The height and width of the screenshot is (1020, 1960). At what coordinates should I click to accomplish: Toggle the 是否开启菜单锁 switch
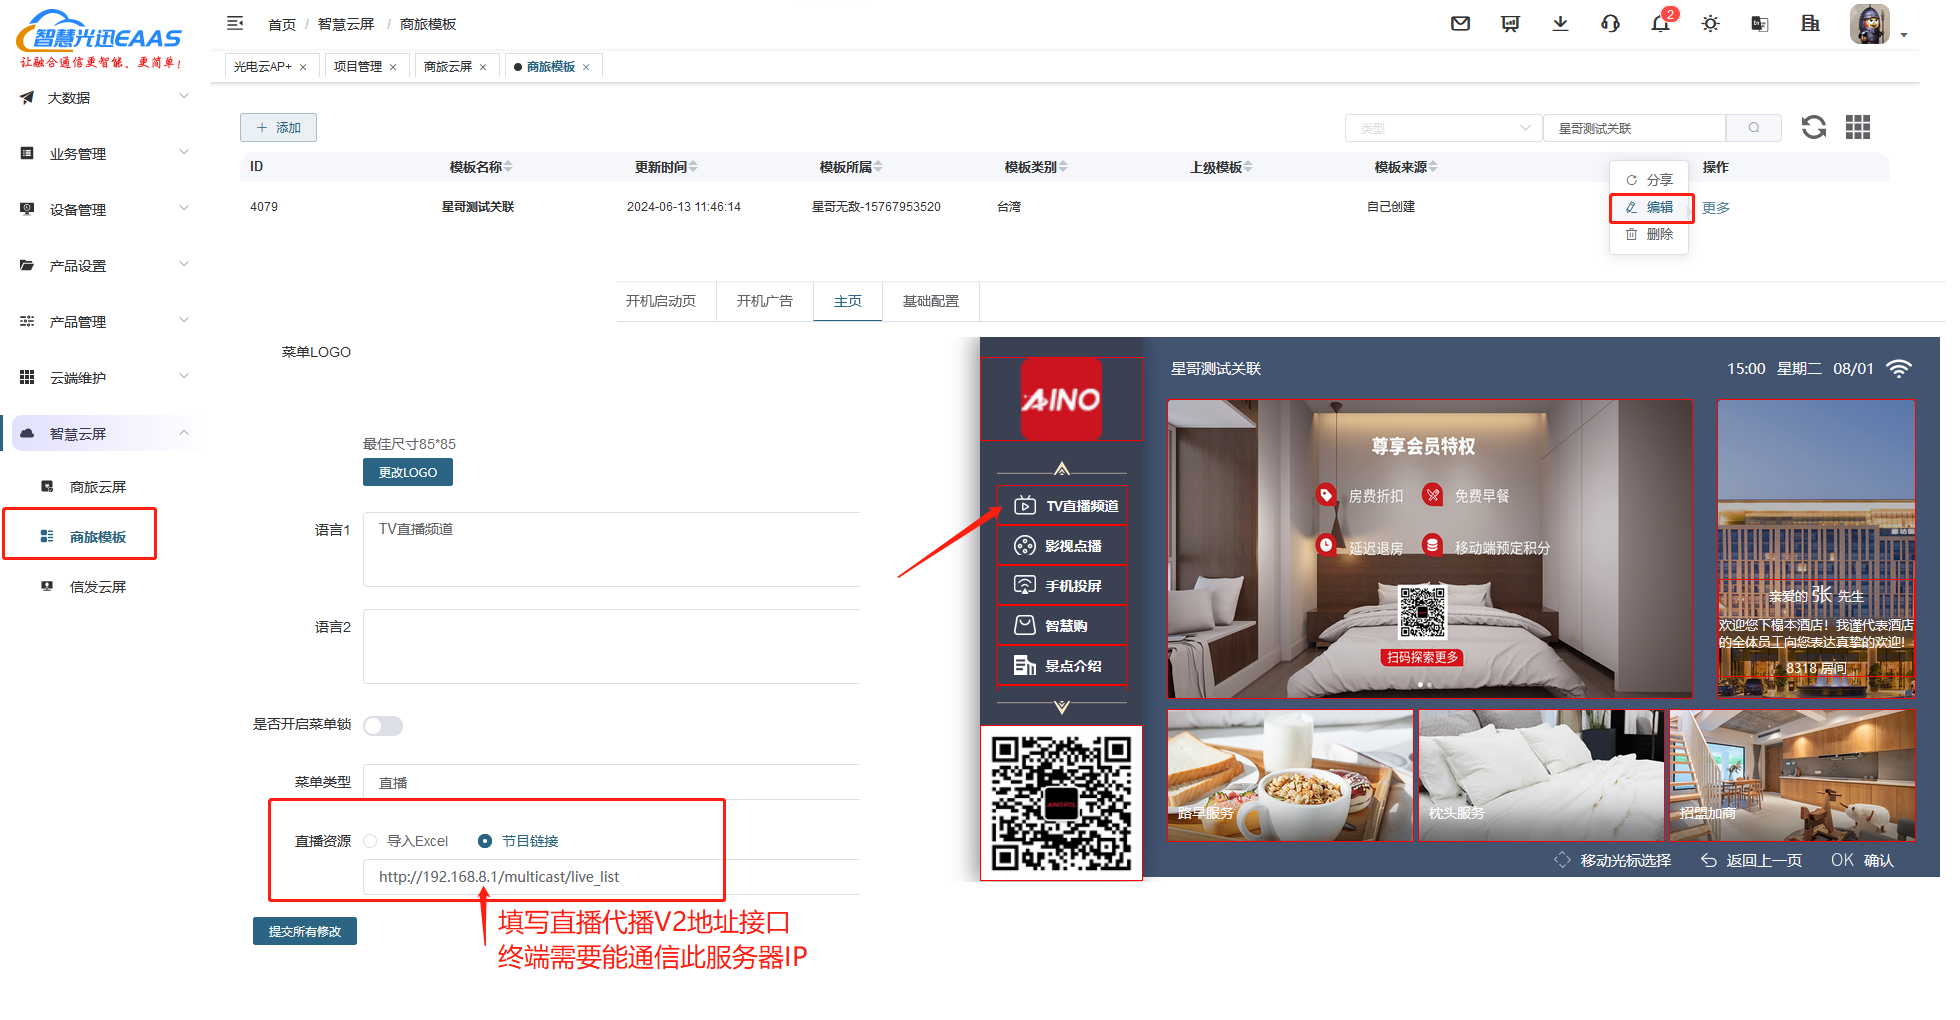pyautogui.click(x=383, y=726)
